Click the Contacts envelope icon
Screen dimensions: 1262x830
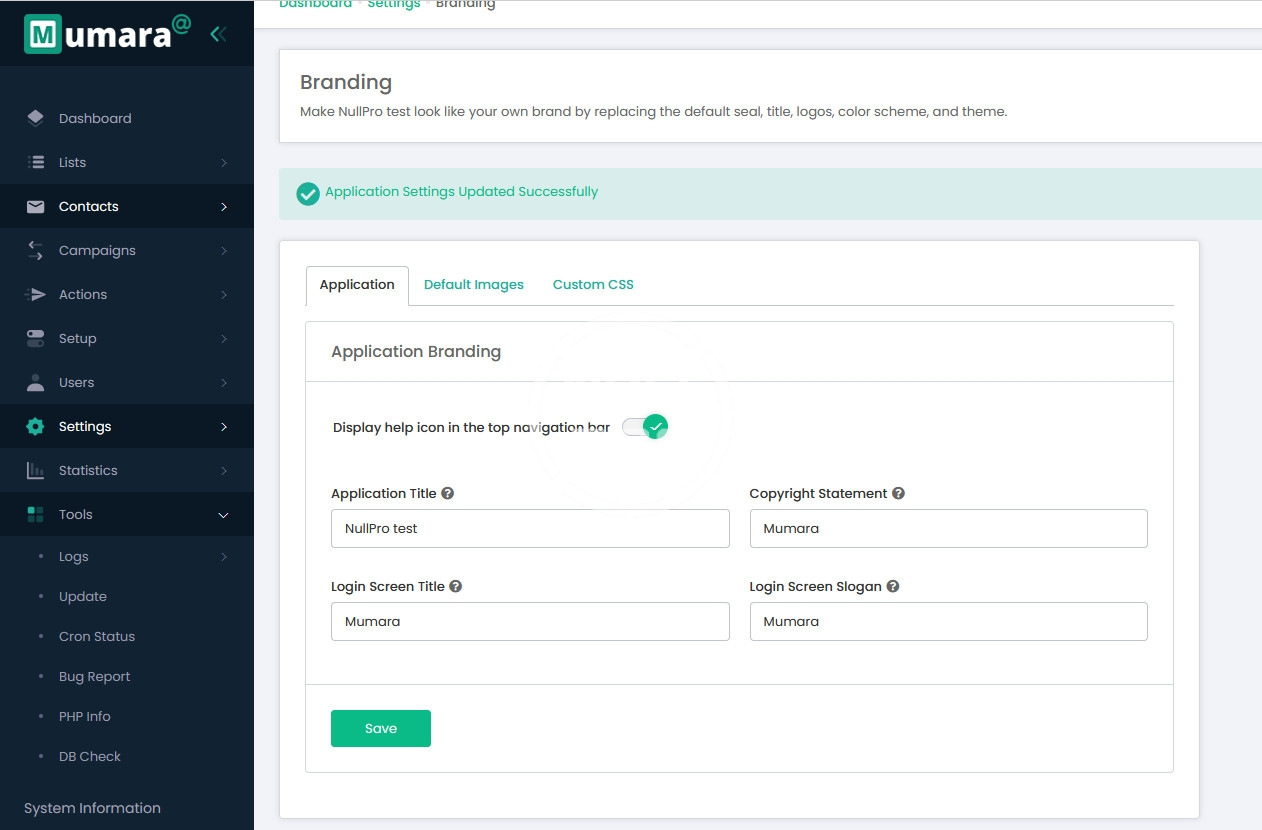point(36,206)
